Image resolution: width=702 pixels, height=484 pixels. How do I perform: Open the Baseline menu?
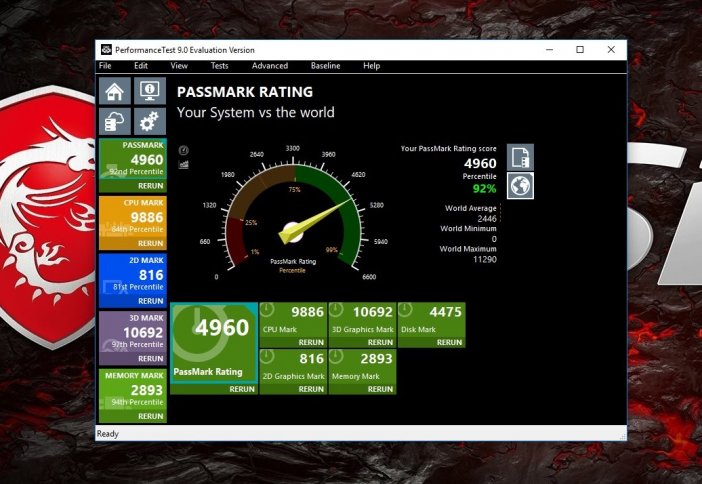[x=325, y=66]
